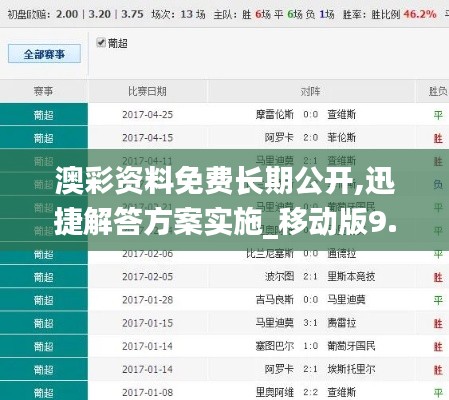Image resolution: width=449 pixels, height=400 pixels.
Task: Open team 菲伦斯
Action: click(x=341, y=138)
